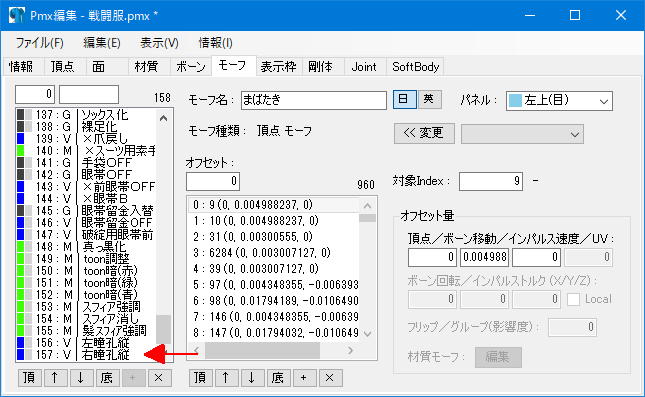Select offset row 0 : 9 (0, 0.004988237, 0)
The image size is (645, 397).
(x=274, y=205)
